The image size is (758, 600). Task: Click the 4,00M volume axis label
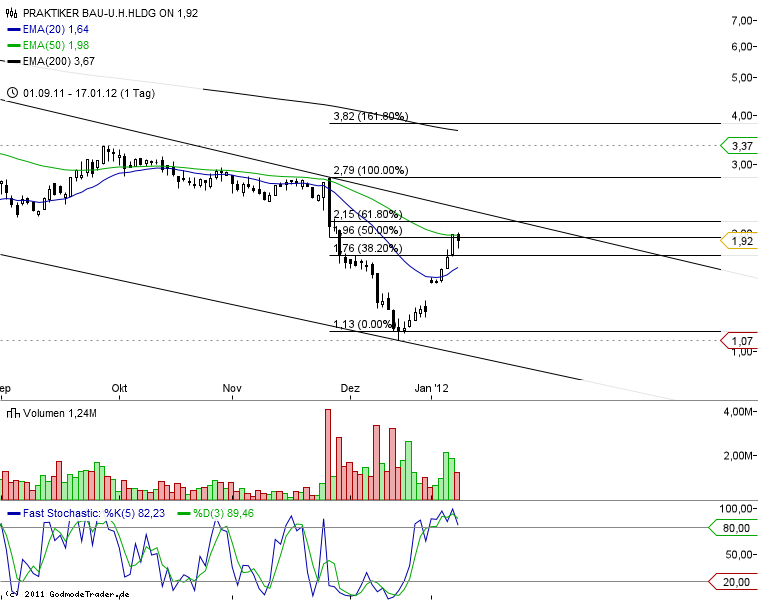tap(739, 411)
